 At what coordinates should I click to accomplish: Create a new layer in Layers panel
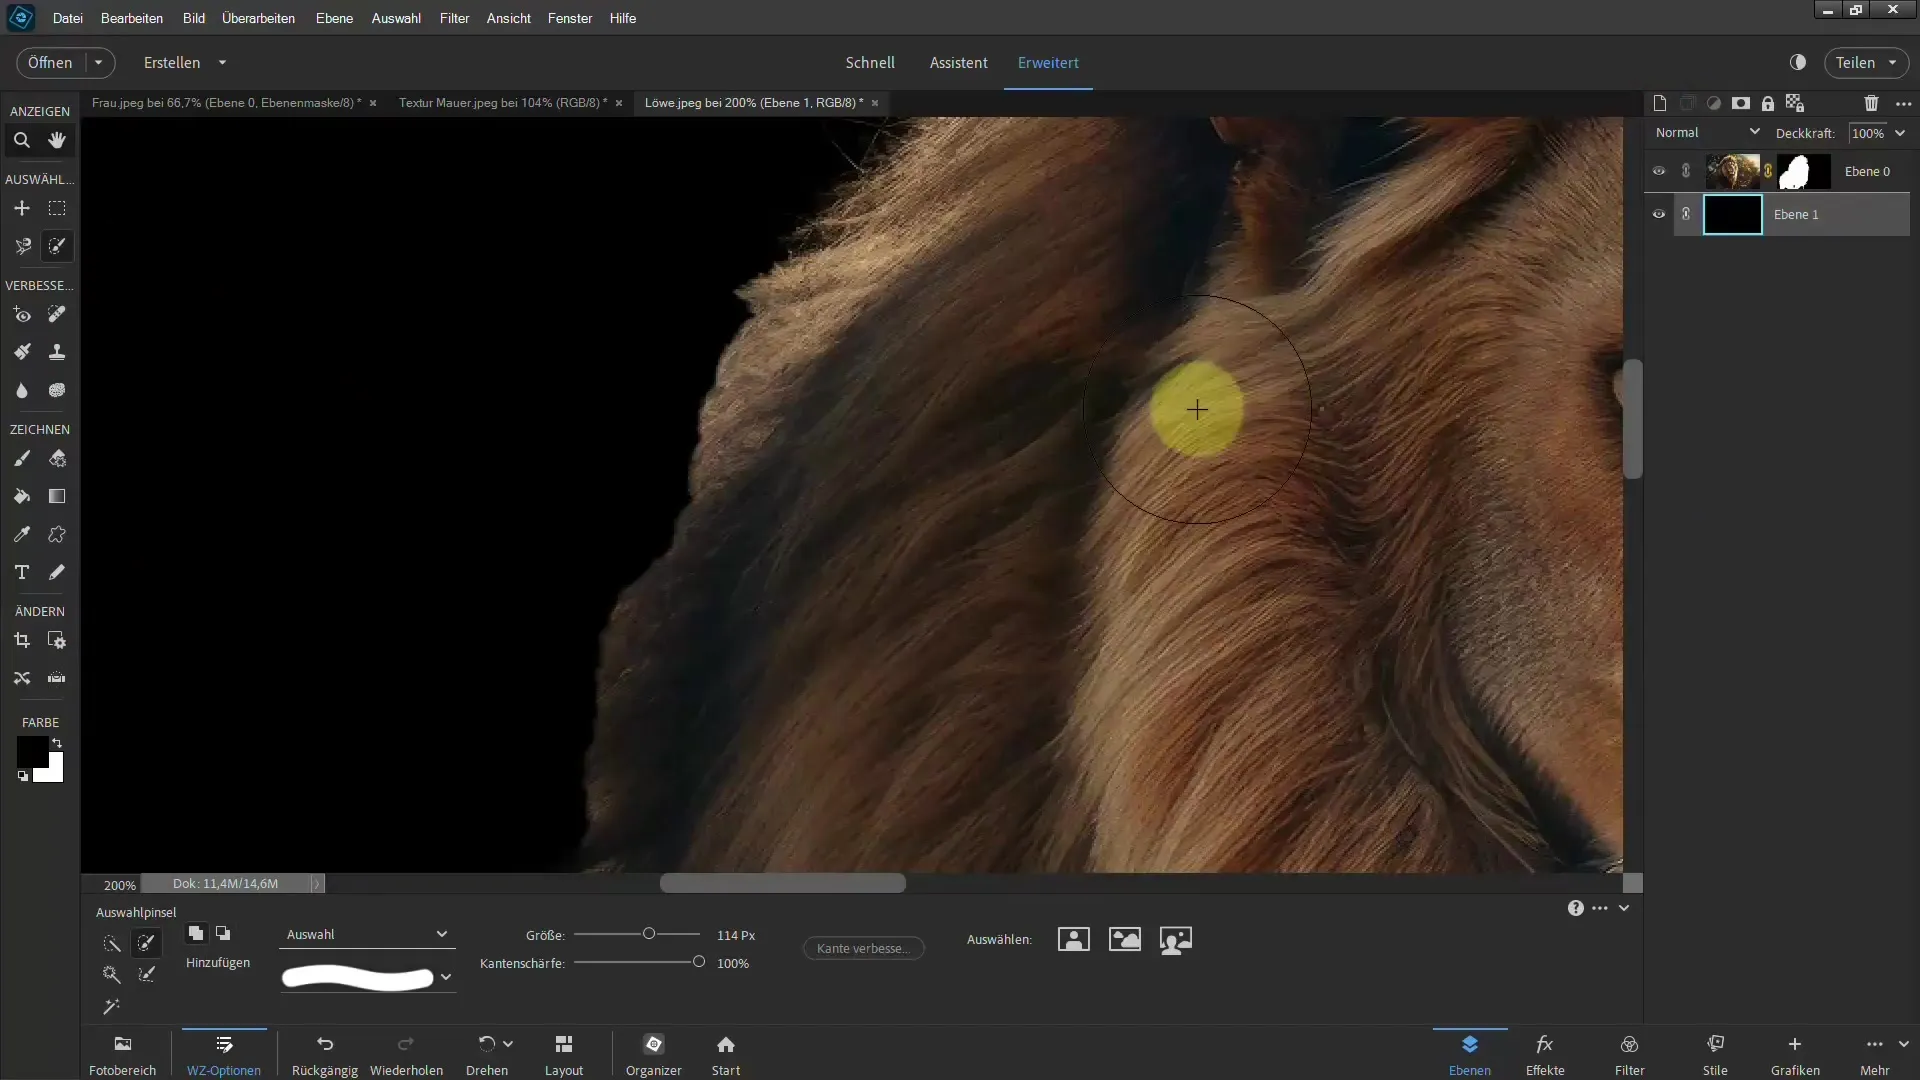coord(1660,103)
